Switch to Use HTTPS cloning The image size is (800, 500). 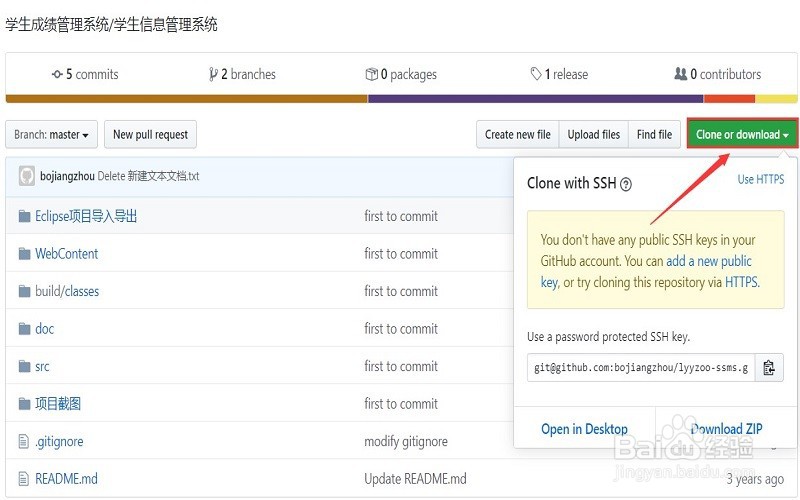point(761,180)
